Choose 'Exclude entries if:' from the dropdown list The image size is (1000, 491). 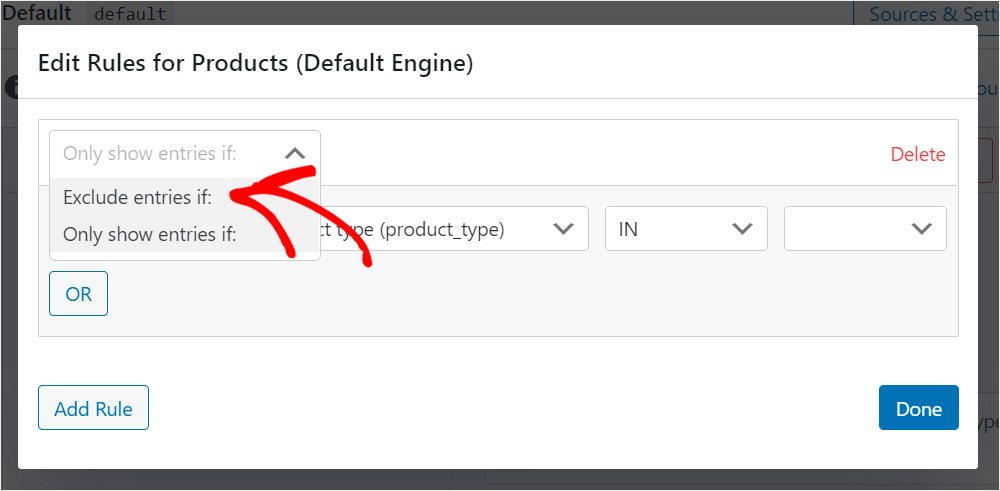184,198
